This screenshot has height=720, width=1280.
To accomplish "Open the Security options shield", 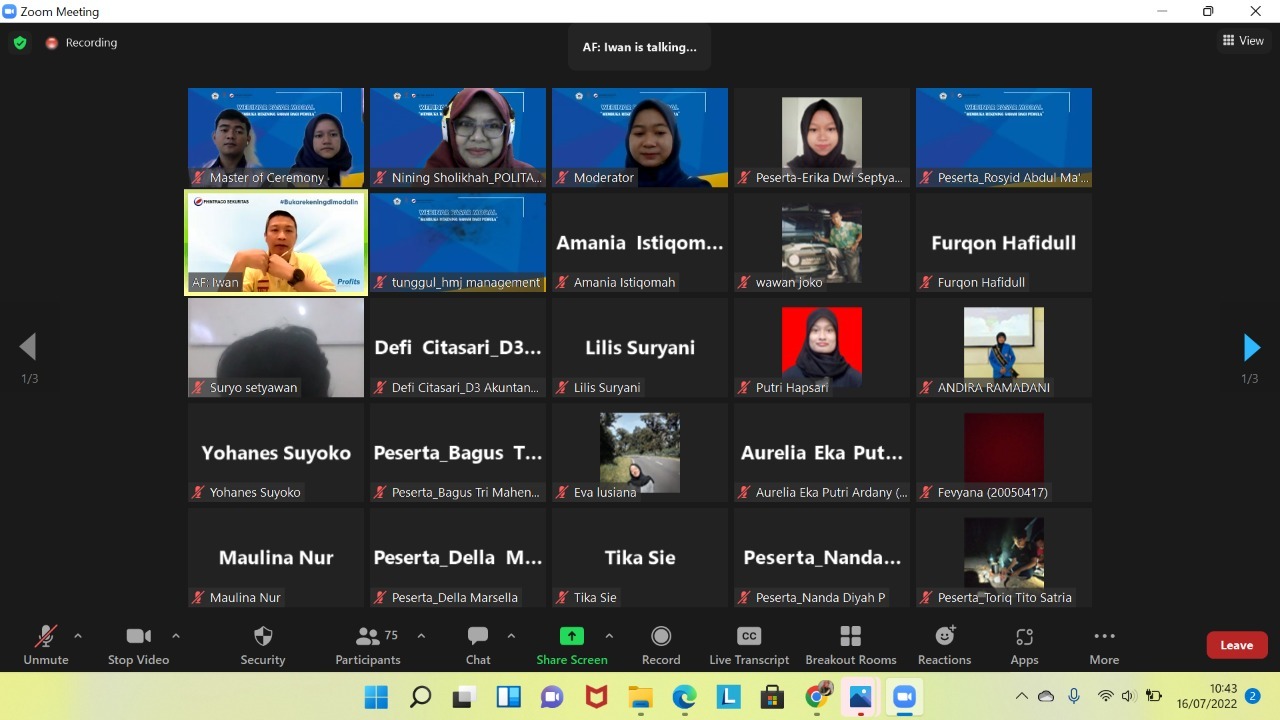I will [262, 645].
